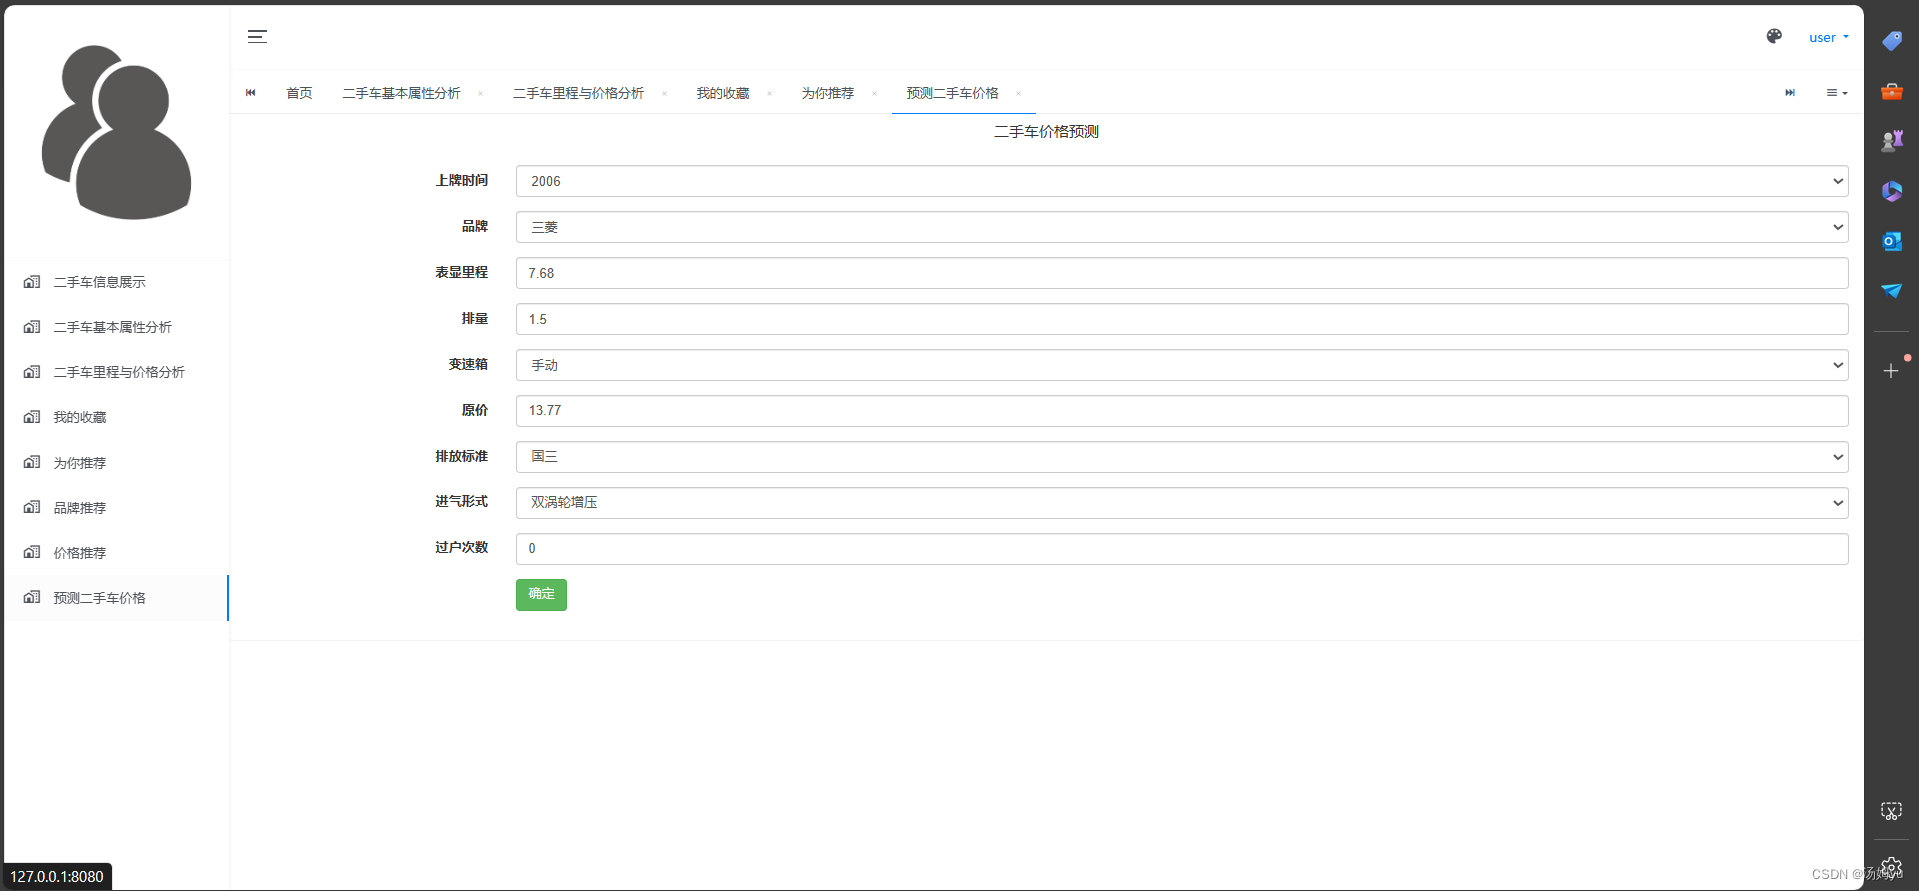This screenshot has width=1919, height=891.
Task: Open the tab operations list menu
Action: point(1837,93)
